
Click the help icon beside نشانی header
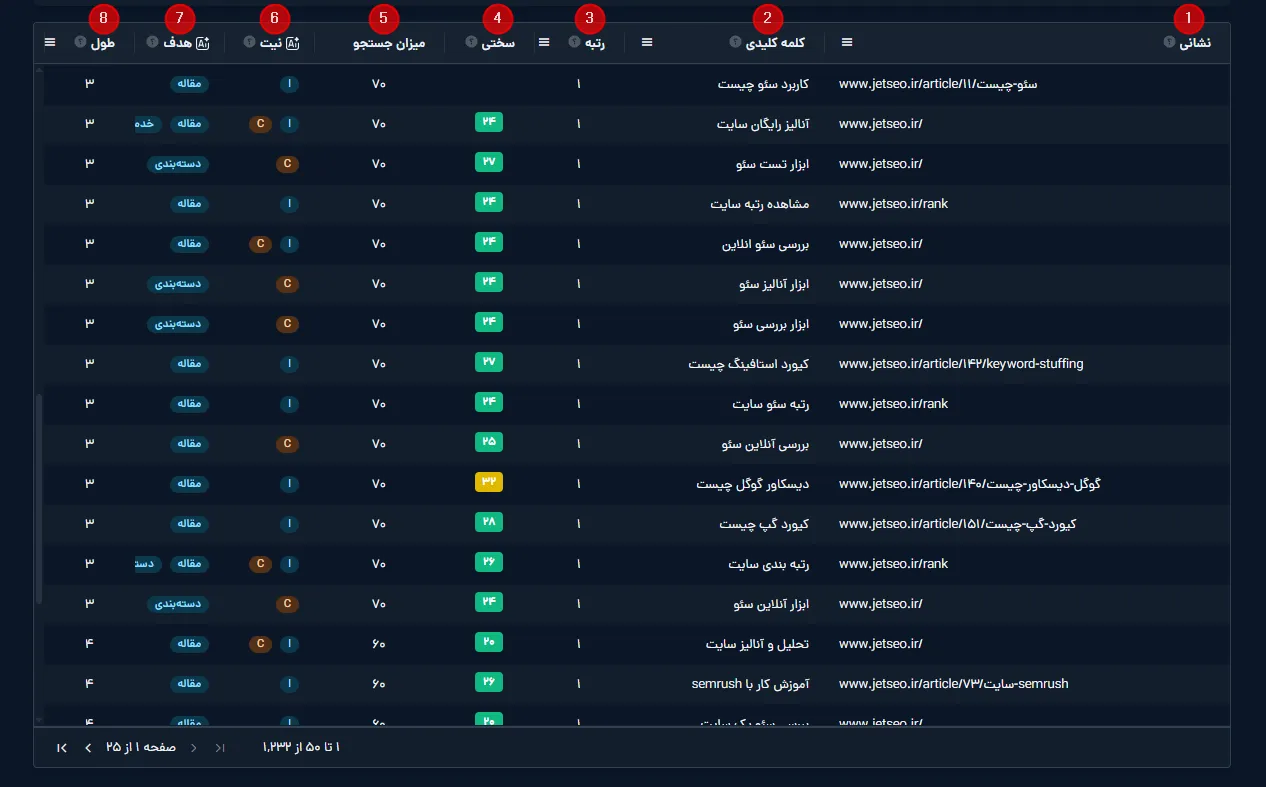[1168, 42]
